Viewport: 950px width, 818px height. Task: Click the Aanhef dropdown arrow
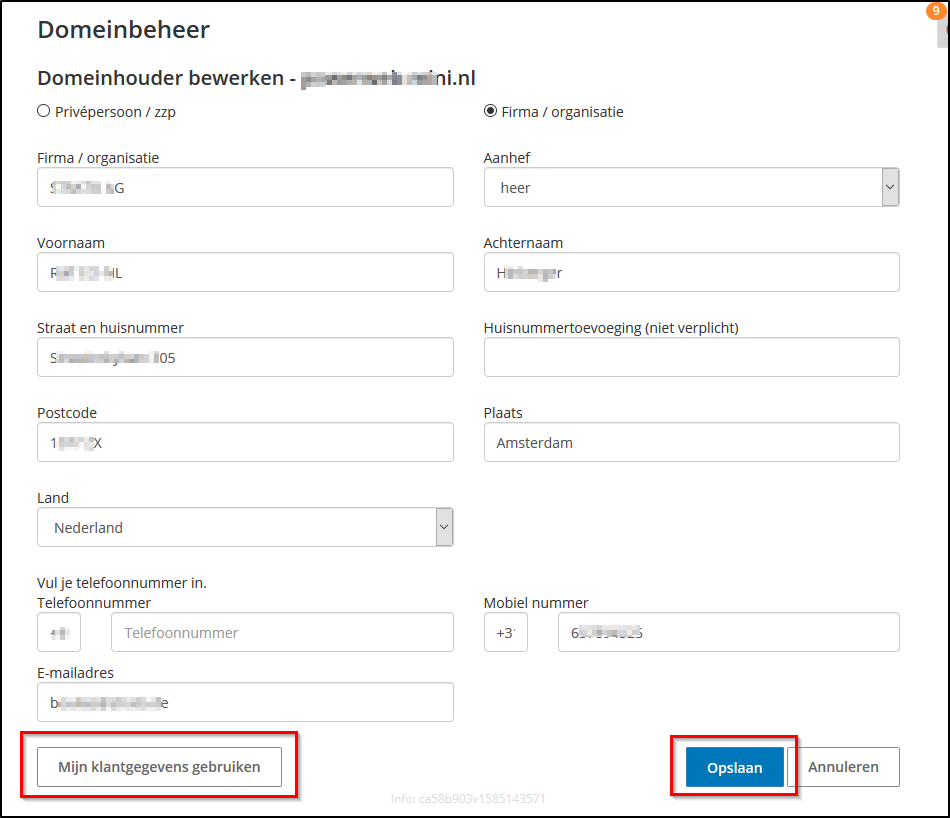pos(889,187)
